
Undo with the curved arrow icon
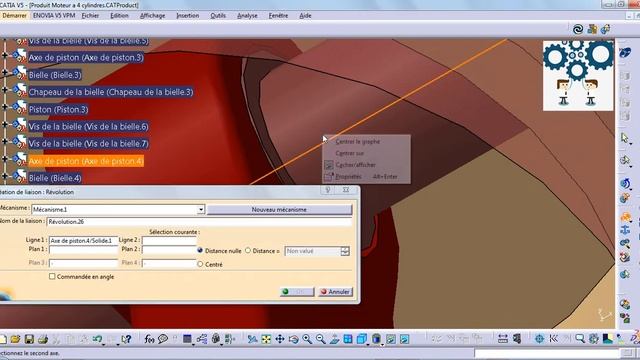click(97, 339)
